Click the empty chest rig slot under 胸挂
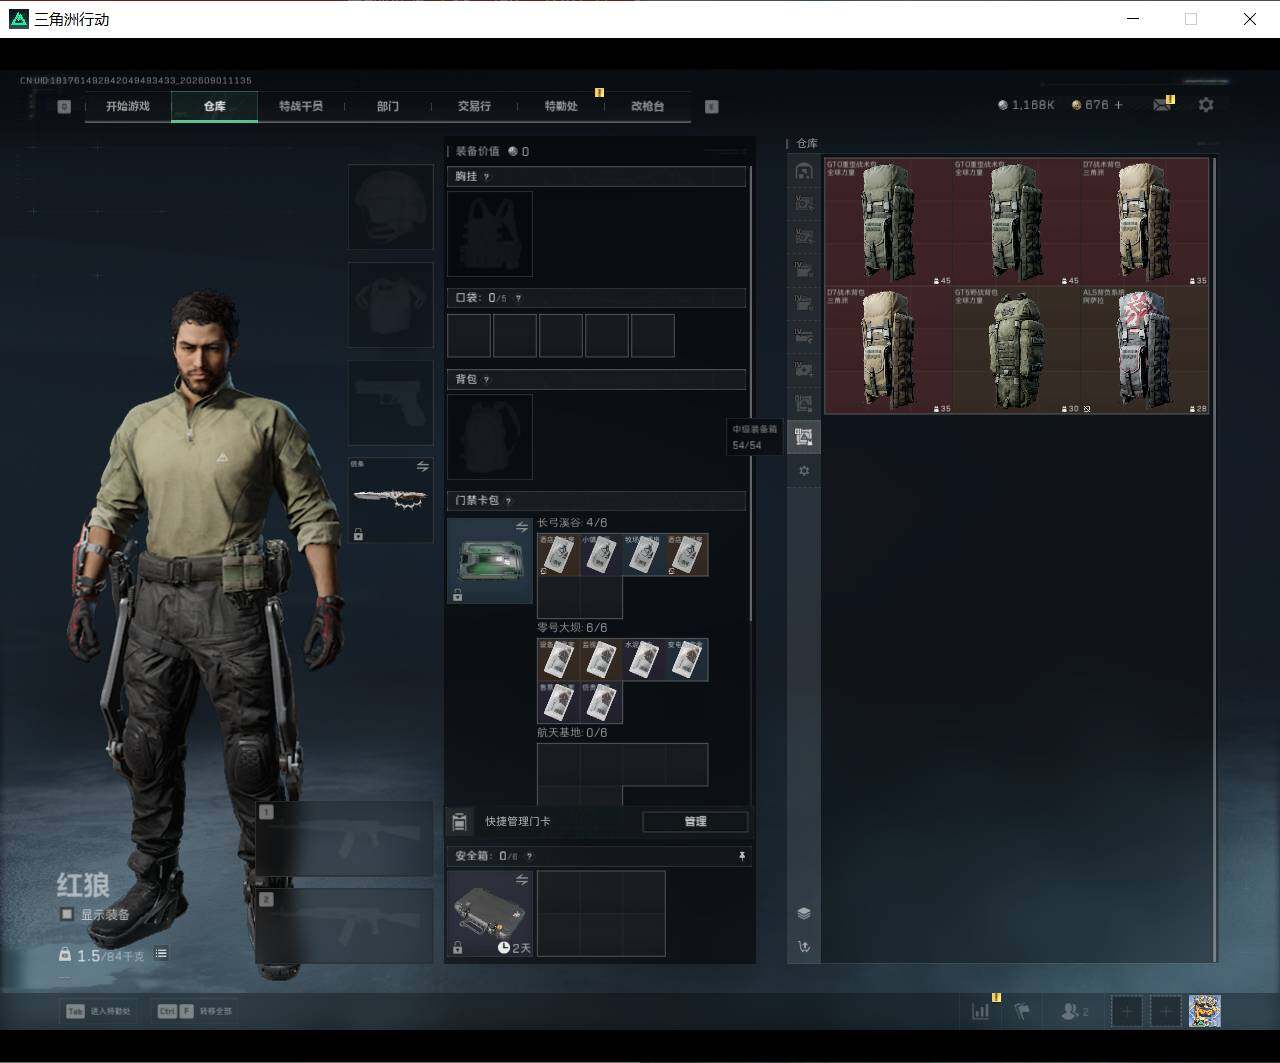 [x=490, y=234]
